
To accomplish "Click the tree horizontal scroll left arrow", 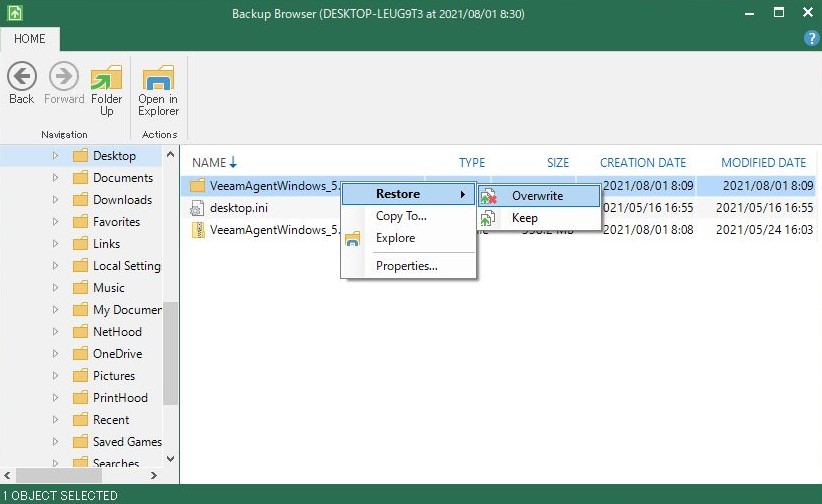I will click(x=7, y=476).
